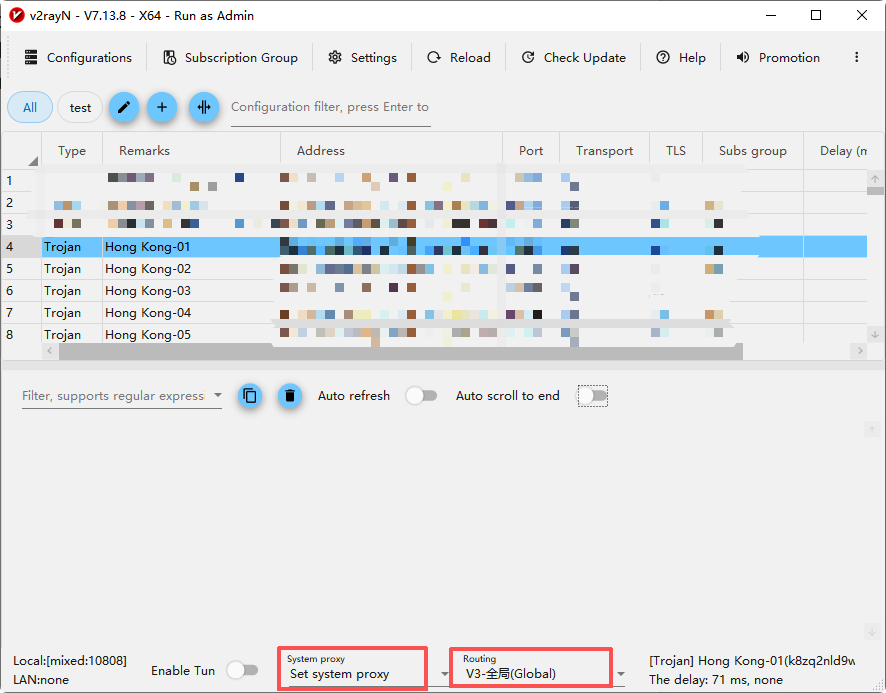Viewport: 886px width, 693px height.
Task: Maximize the v2rayN window
Action: tap(816, 15)
